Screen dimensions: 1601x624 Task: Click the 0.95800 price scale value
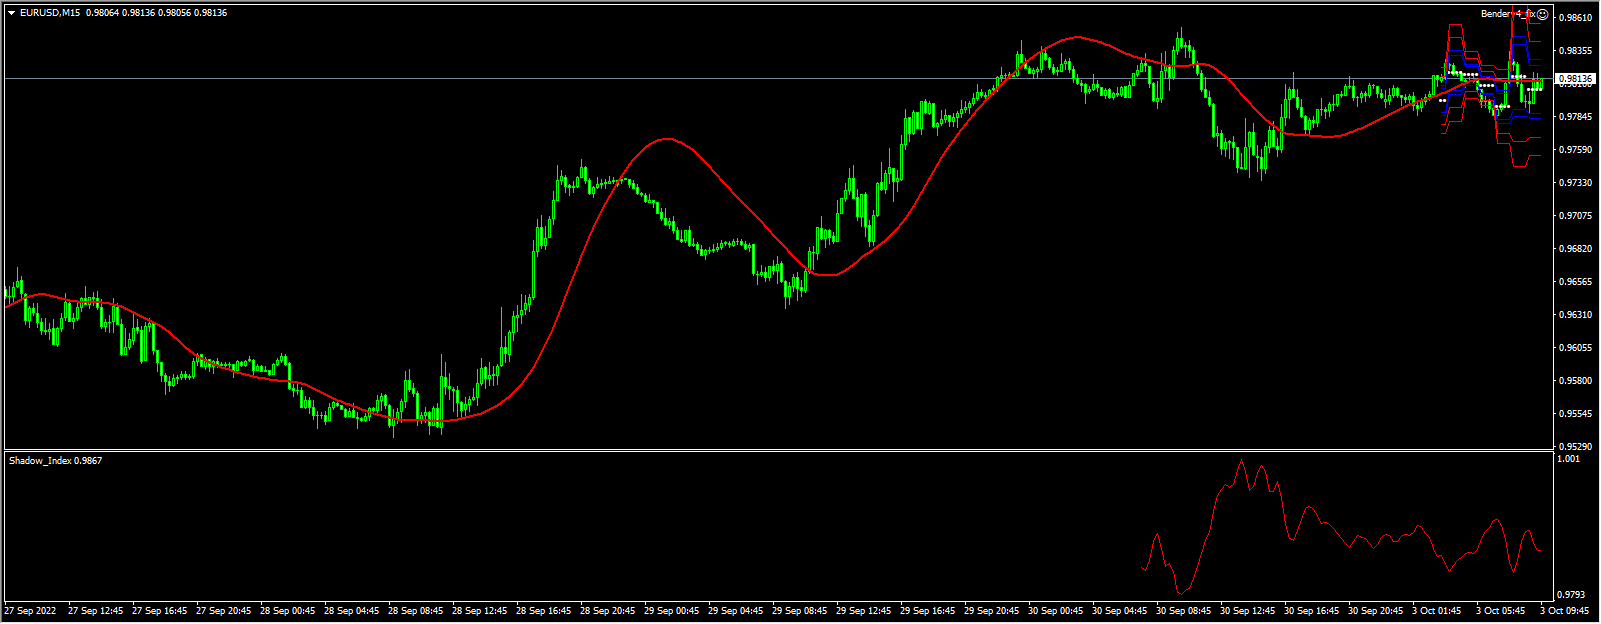[x=1577, y=381]
